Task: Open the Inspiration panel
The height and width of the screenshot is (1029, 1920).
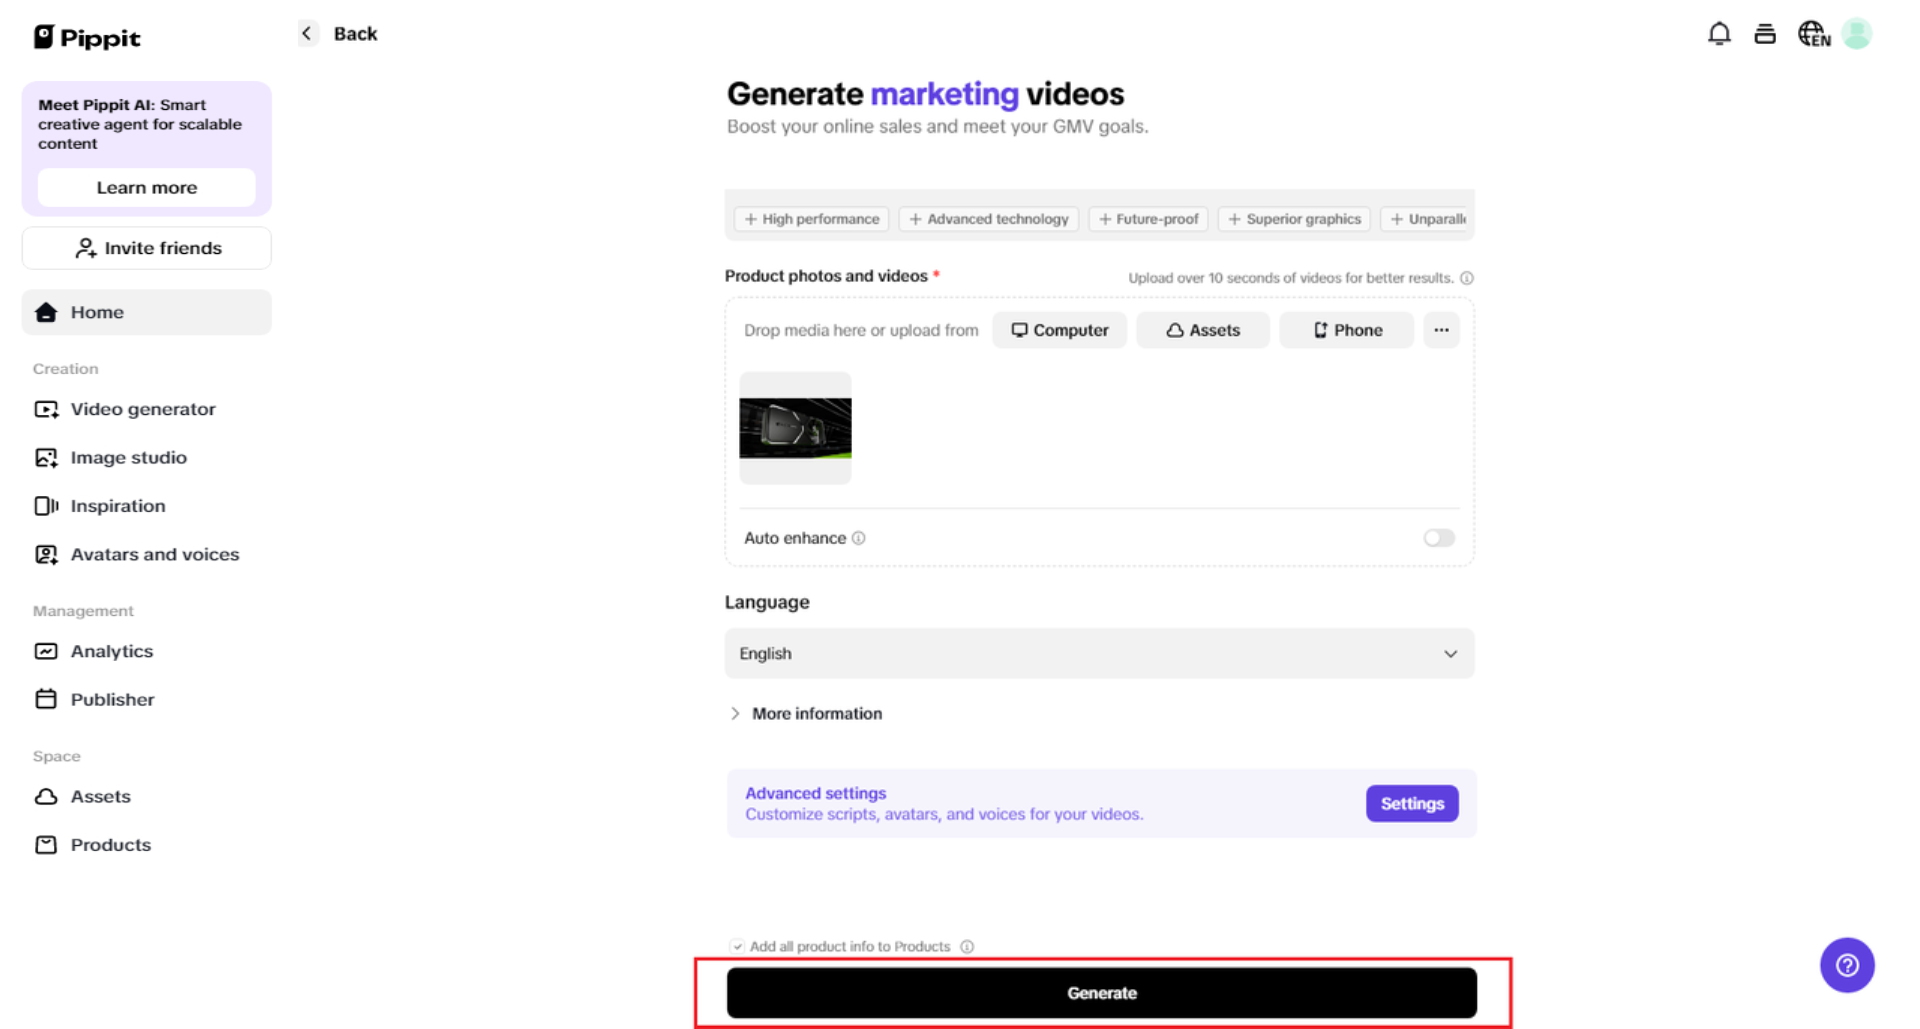Action: click(117, 506)
